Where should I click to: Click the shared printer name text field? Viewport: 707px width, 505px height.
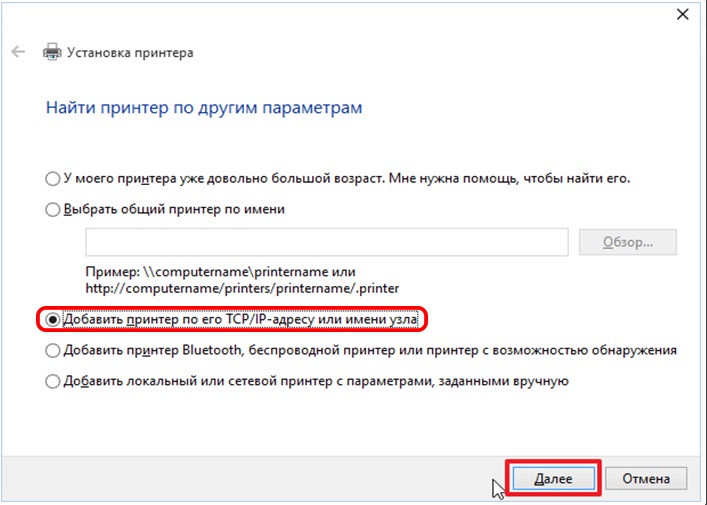pos(326,242)
